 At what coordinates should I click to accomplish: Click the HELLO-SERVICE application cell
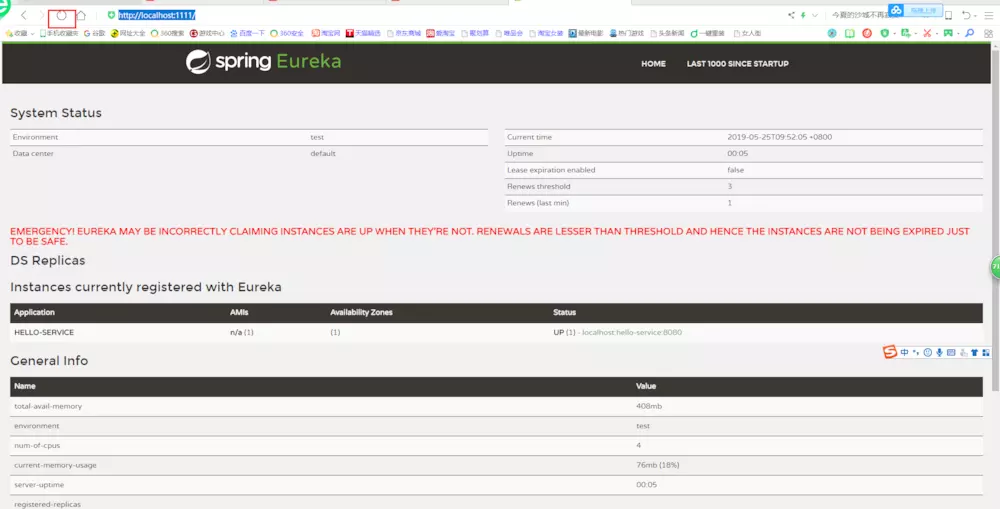[44, 332]
